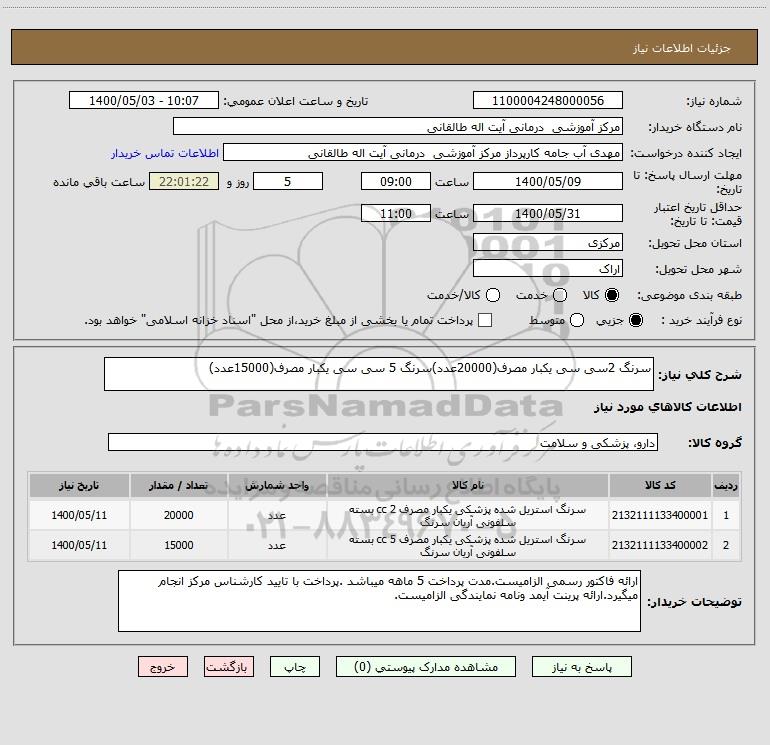
Task: Click the 5 cc syringe product name
Action: click(x=468, y=546)
